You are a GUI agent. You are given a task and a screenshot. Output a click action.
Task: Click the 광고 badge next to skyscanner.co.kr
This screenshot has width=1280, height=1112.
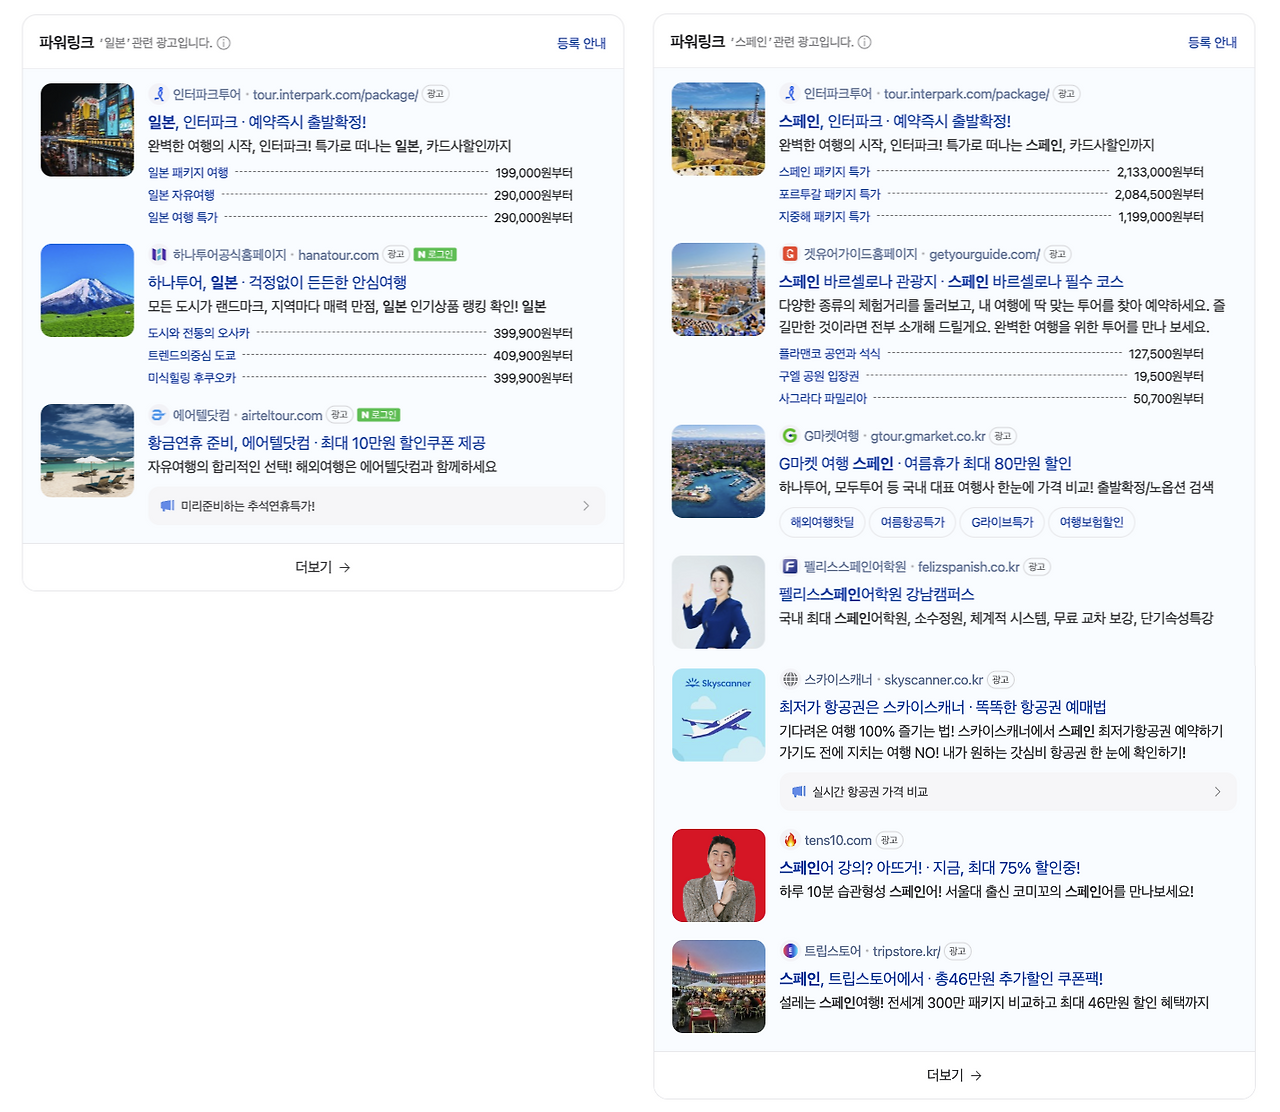1001,680
